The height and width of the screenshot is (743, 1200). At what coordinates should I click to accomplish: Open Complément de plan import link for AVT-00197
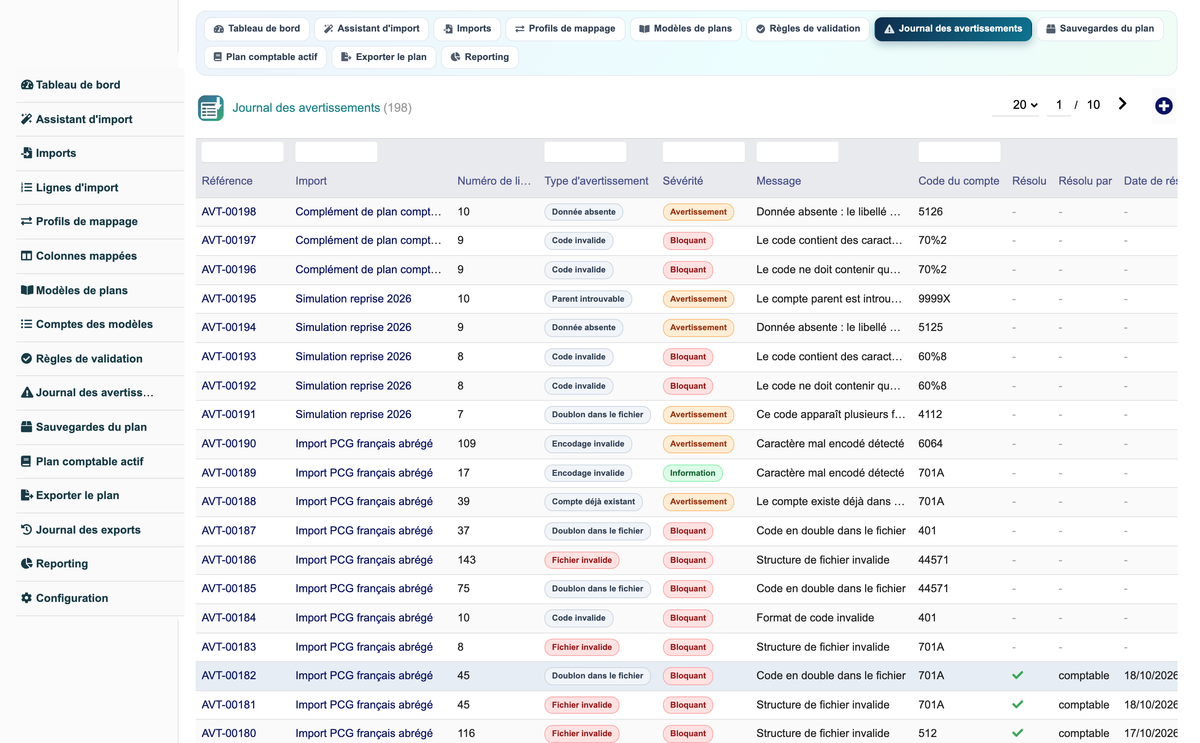pos(369,240)
